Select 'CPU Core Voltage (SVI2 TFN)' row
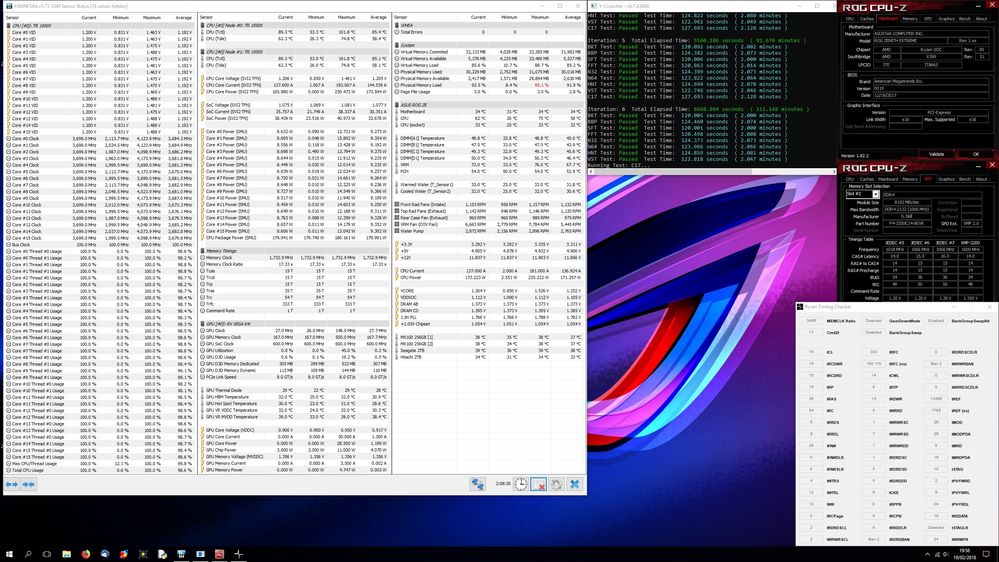Screen dimensions: 999x562 click(x=294, y=78)
